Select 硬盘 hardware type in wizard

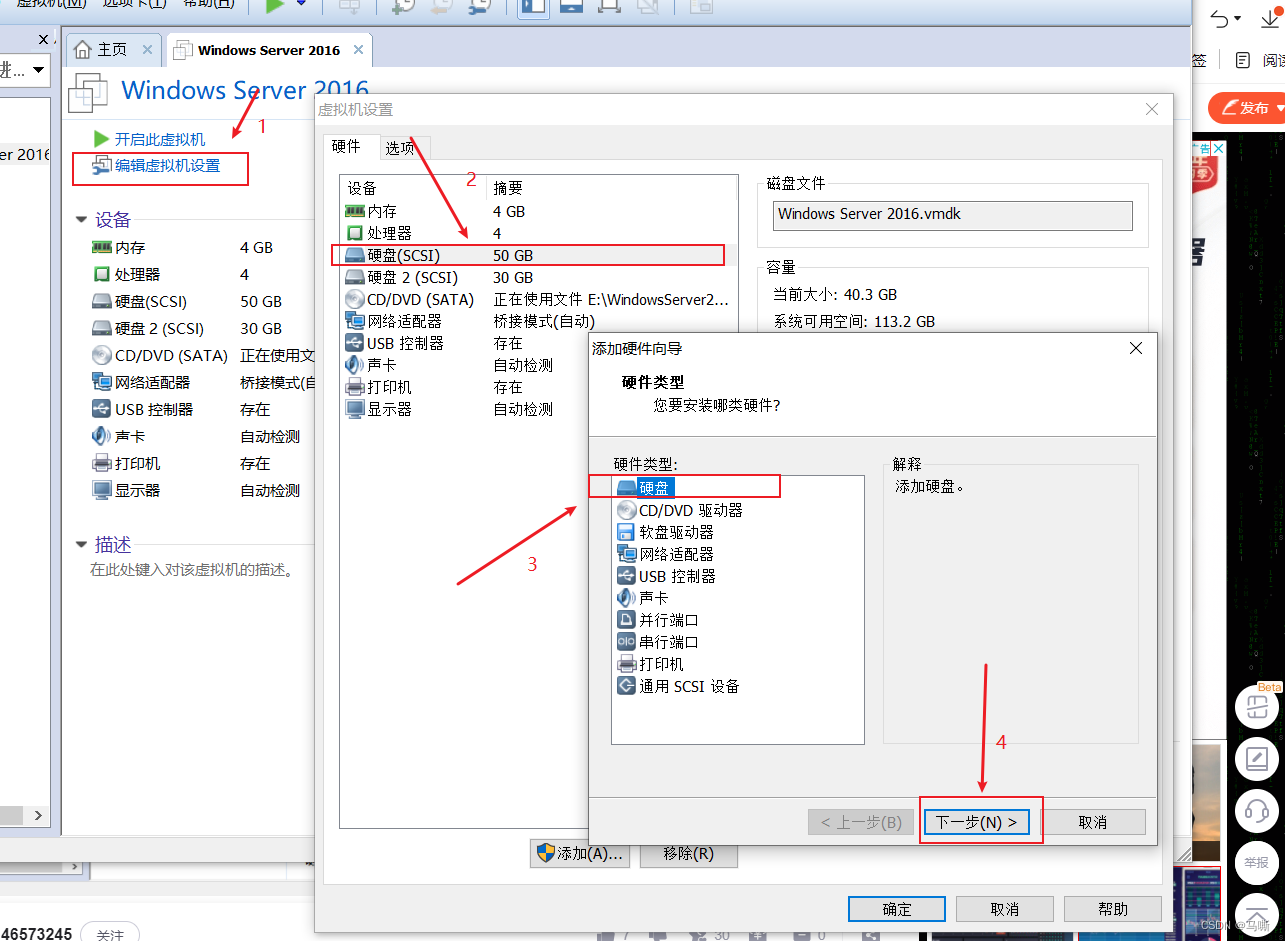pyautogui.click(x=645, y=488)
